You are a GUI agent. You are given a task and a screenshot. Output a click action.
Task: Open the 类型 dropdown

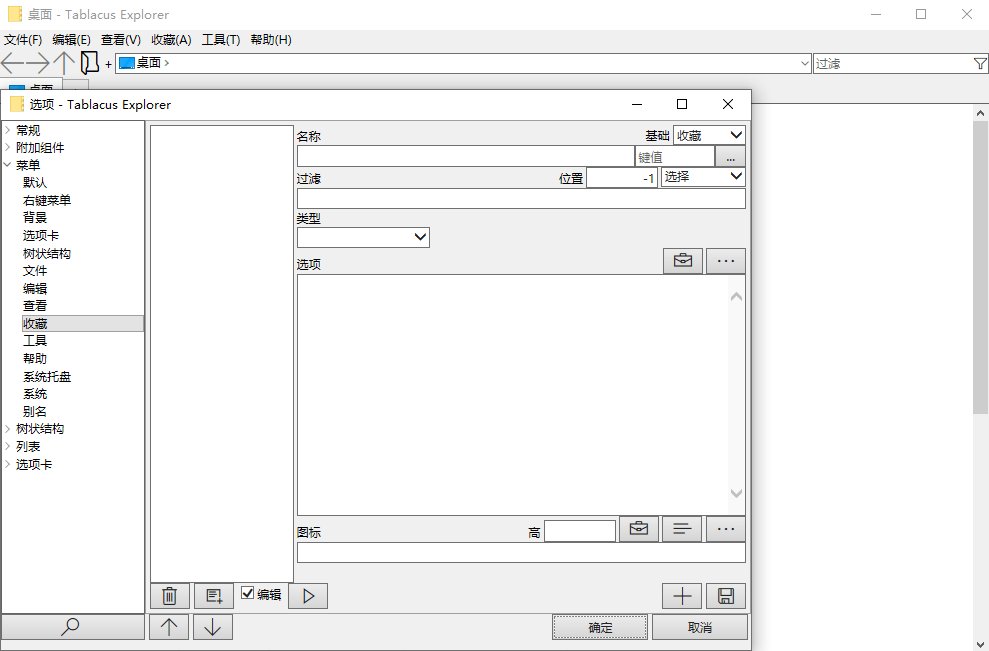(x=363, y=237)
